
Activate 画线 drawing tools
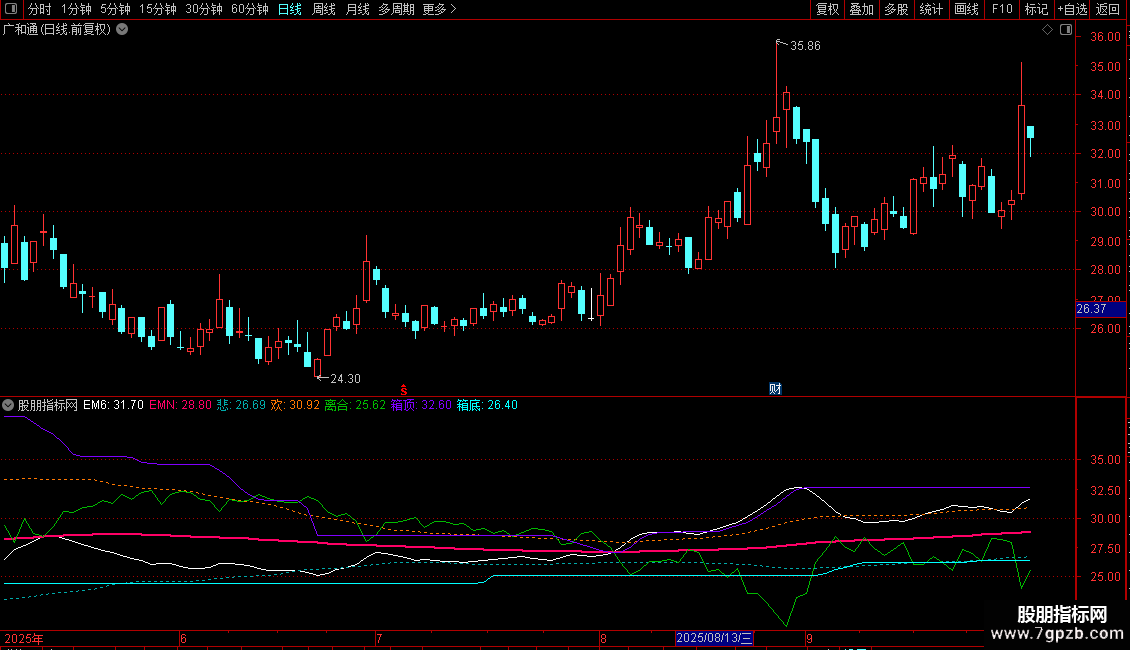coord(966,9)
